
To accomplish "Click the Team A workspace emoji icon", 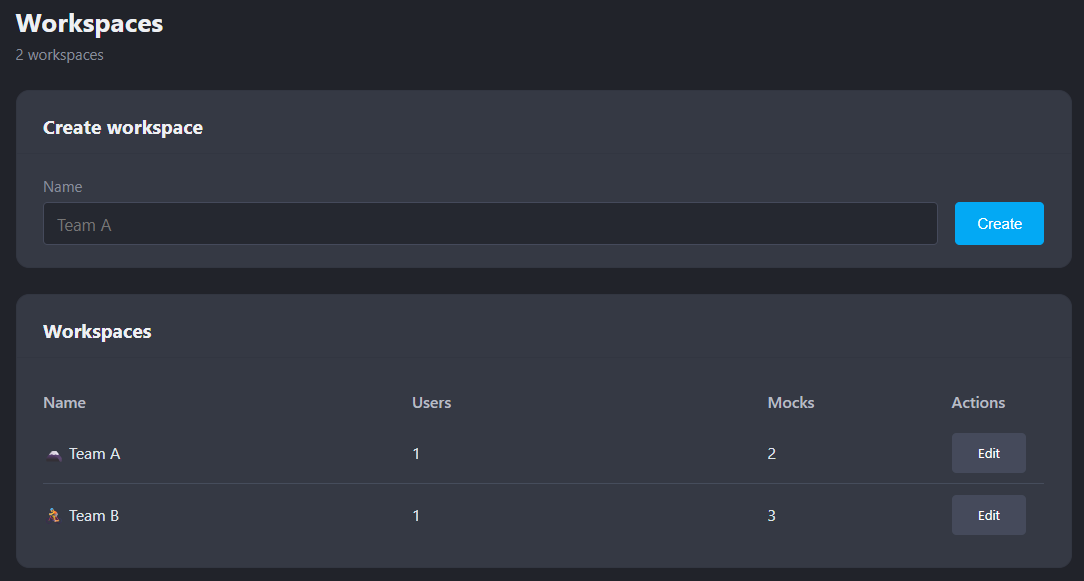I will pos(54,454).
